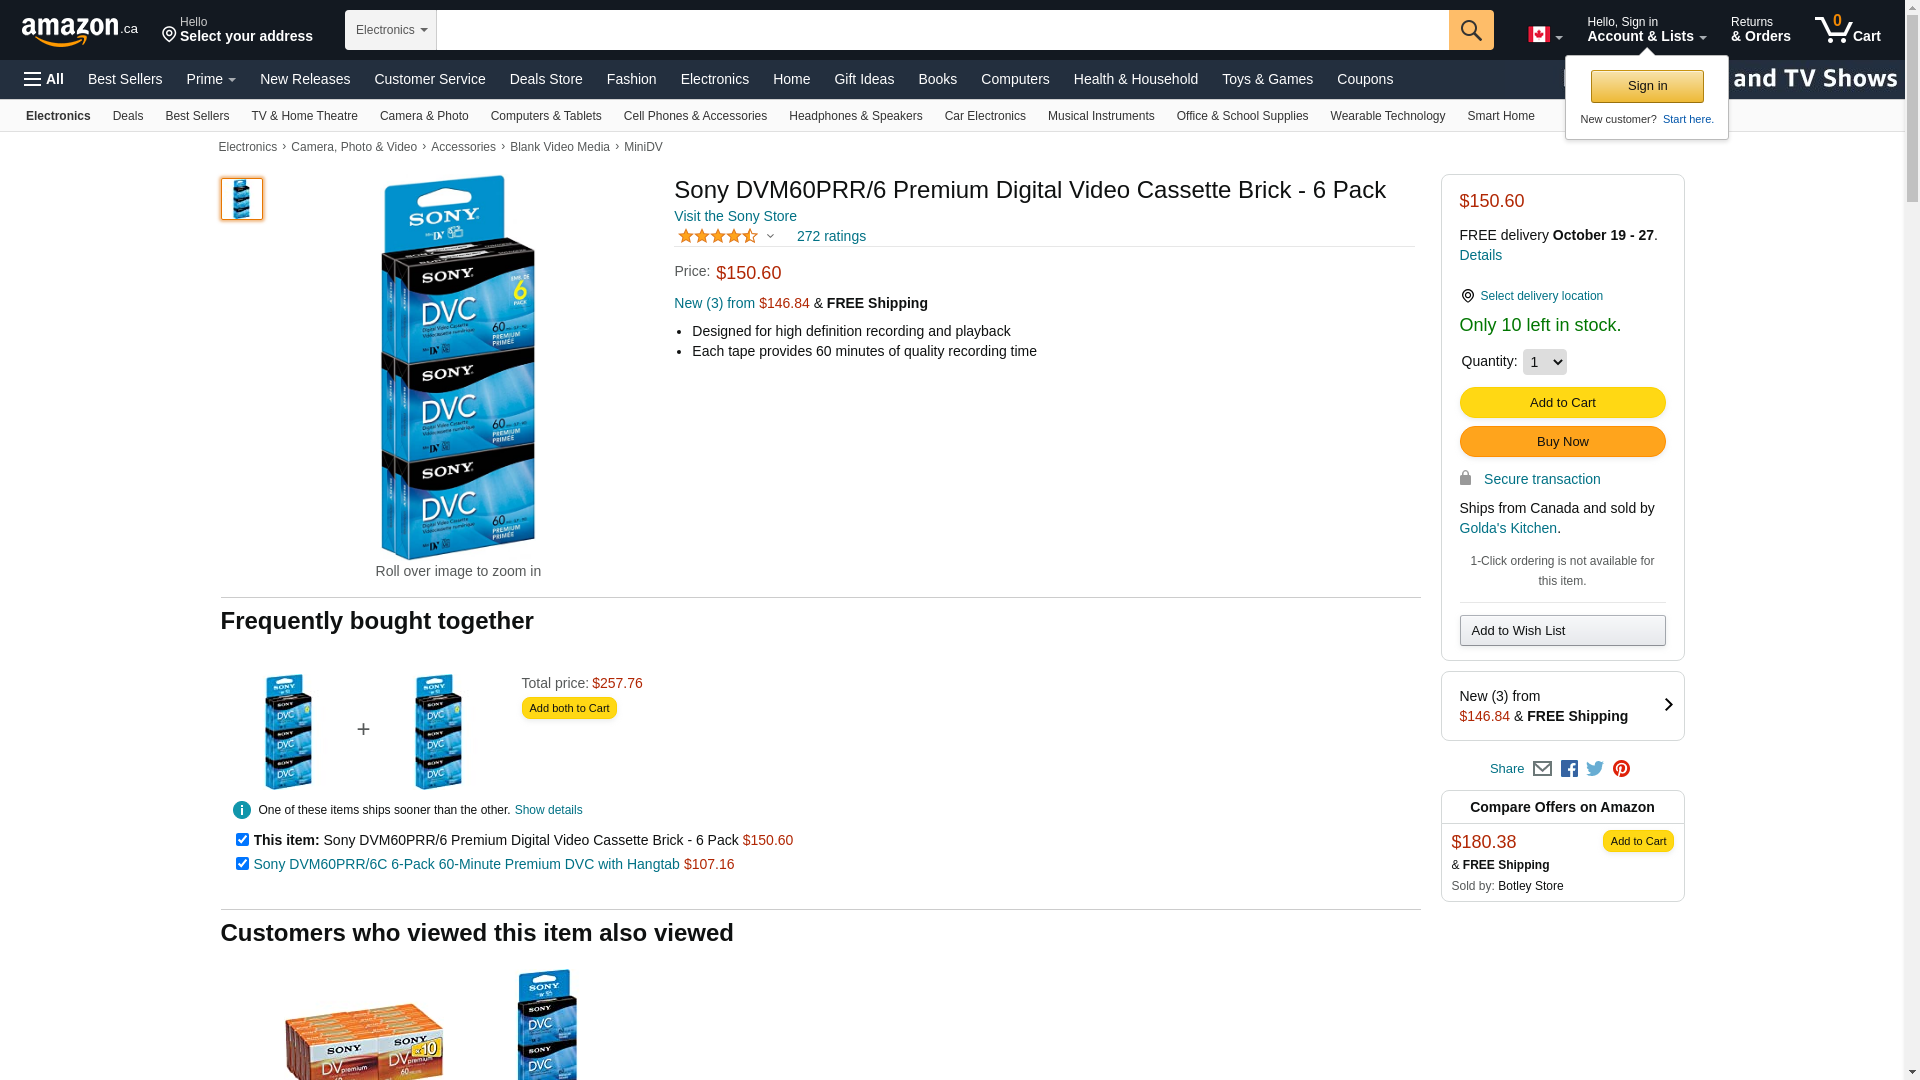Viewport: 1920px width, 1080px height.
Task: Share on Facebook icon
Action: pyautogui.click(x=1569, y=769)
